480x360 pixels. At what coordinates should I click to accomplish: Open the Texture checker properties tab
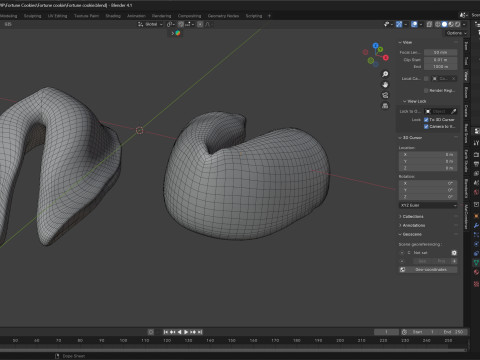pos(476,284)
